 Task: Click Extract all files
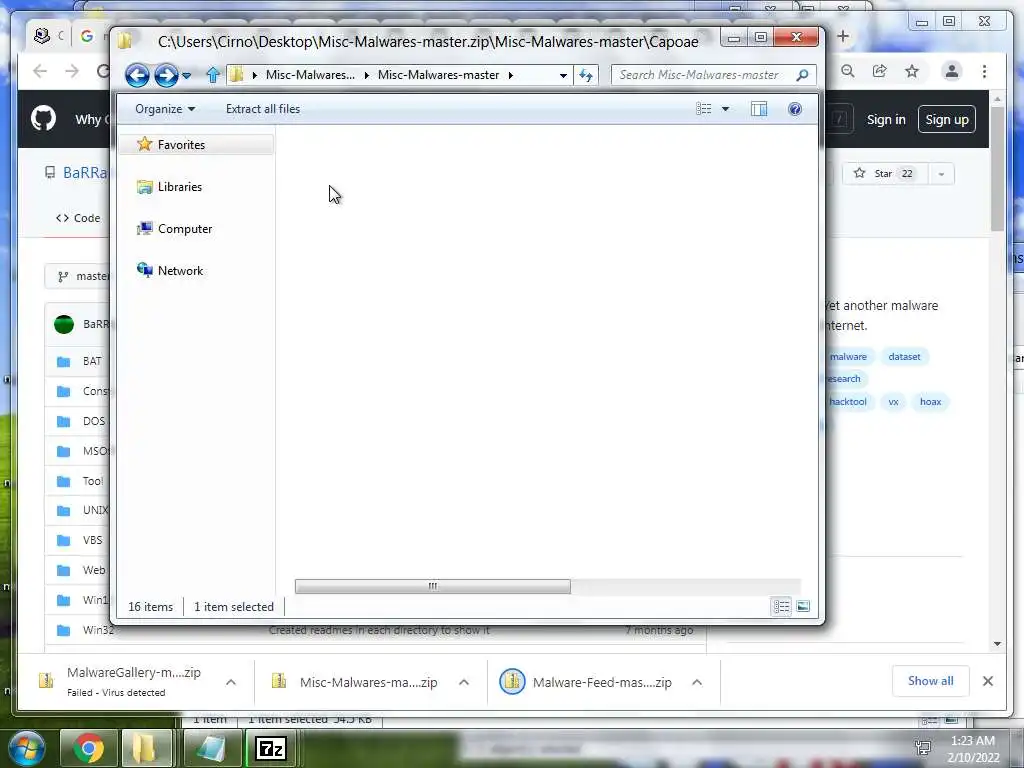pos(263,109)
